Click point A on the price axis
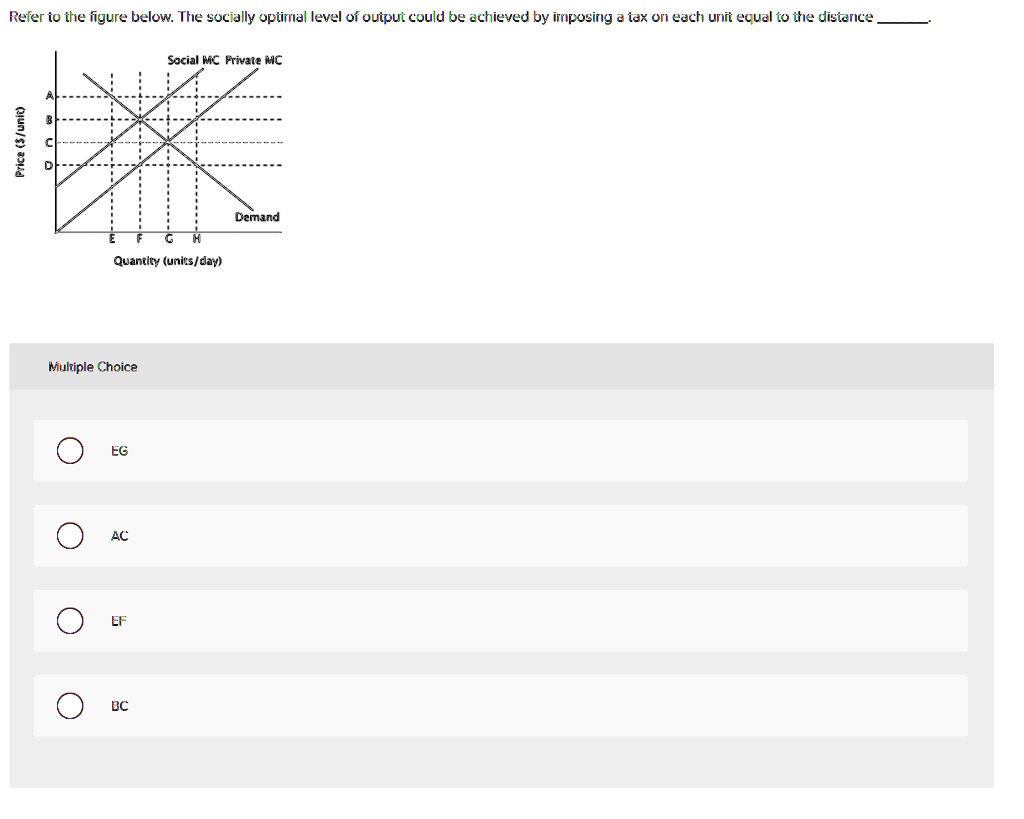The image size is (1024, 819). click(49, 95)
